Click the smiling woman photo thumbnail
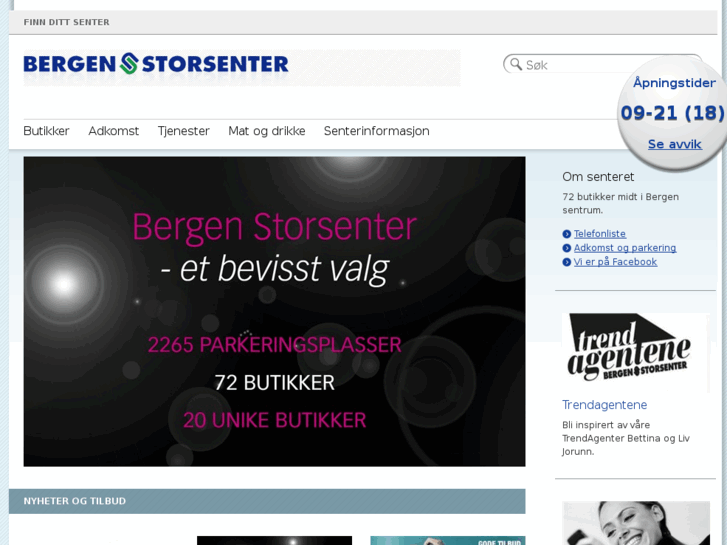 636,523
